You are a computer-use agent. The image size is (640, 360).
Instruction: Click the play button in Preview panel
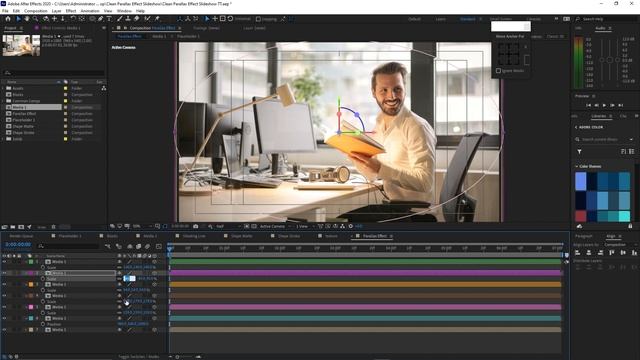pyautogui.click(x=604, y=105)
